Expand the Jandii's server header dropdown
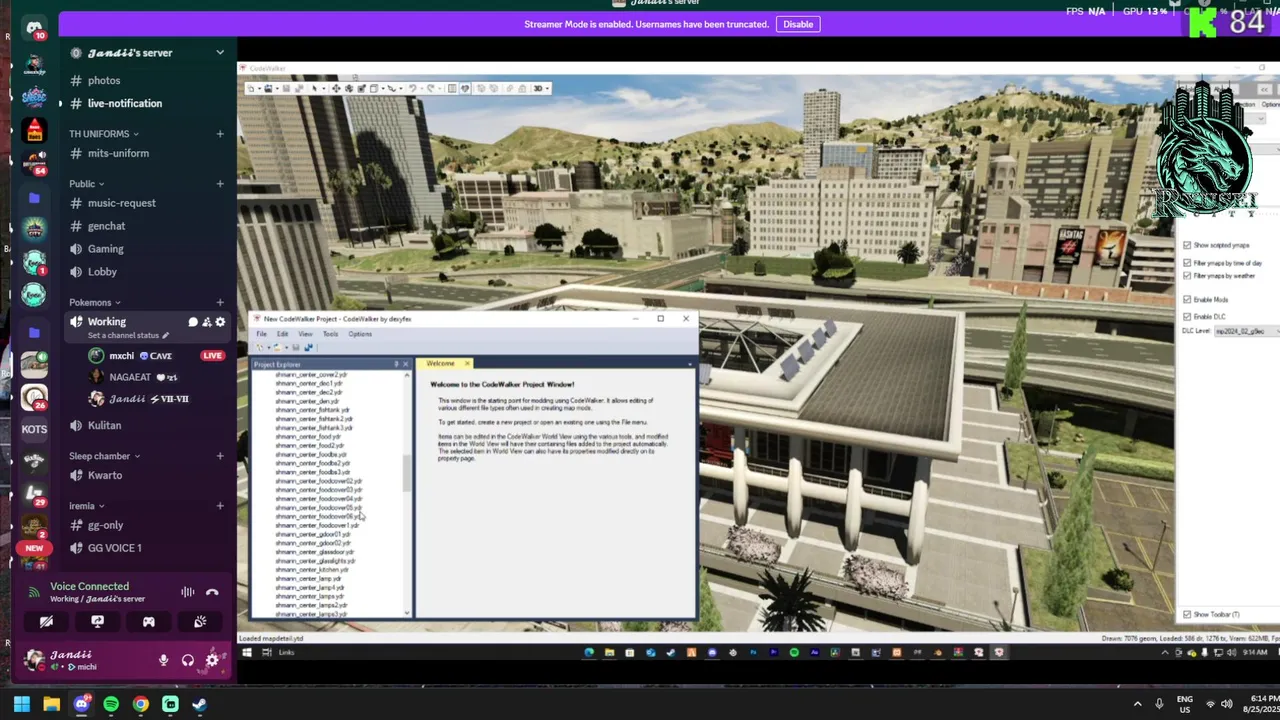 click(x=220, y=52)
